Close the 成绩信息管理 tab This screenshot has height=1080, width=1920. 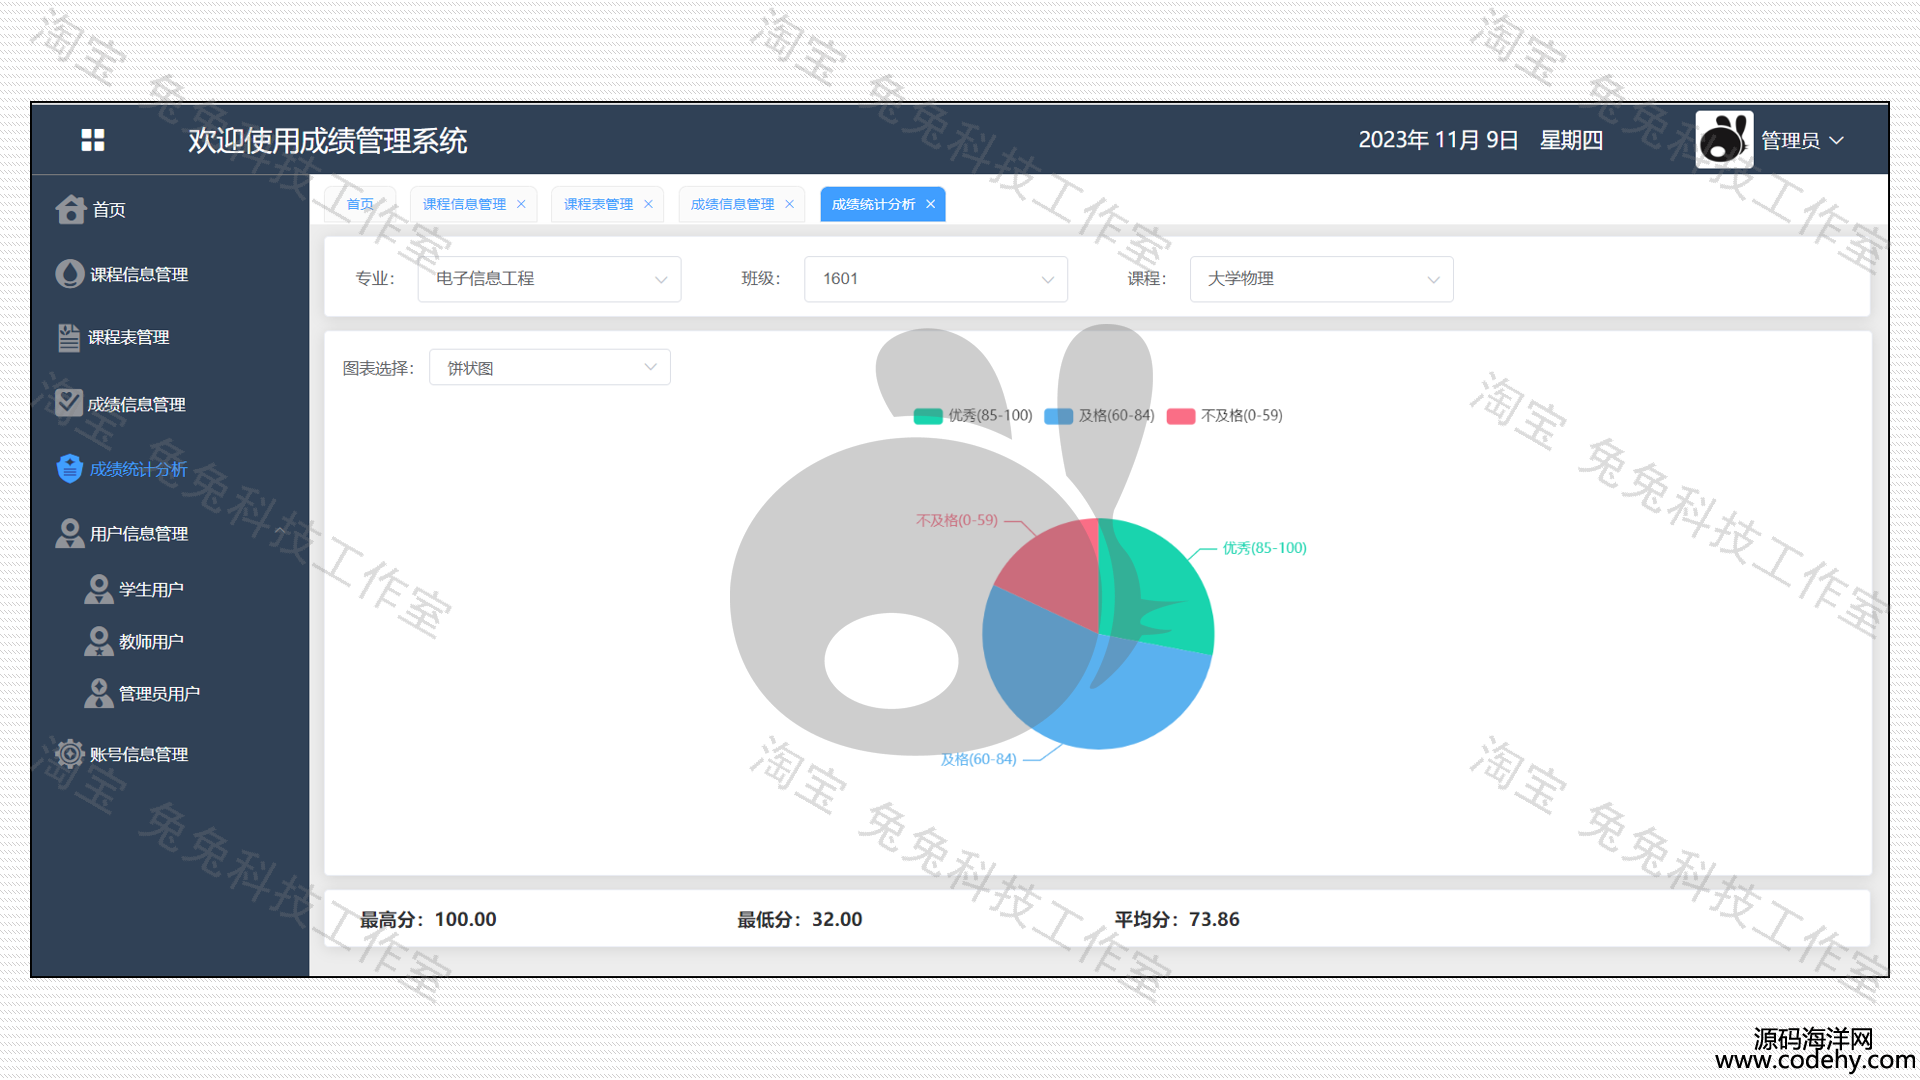pyautogui.click(x=789, y=204)
